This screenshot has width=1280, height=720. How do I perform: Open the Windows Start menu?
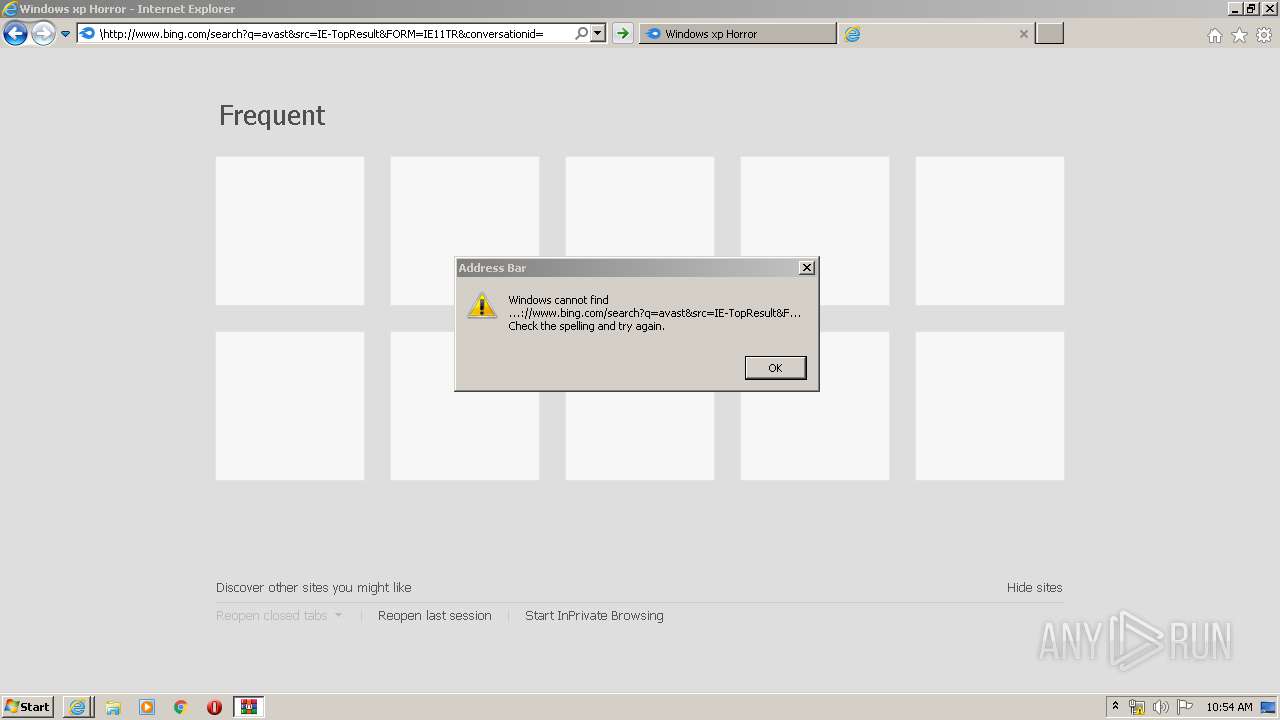tap(28, 707)
